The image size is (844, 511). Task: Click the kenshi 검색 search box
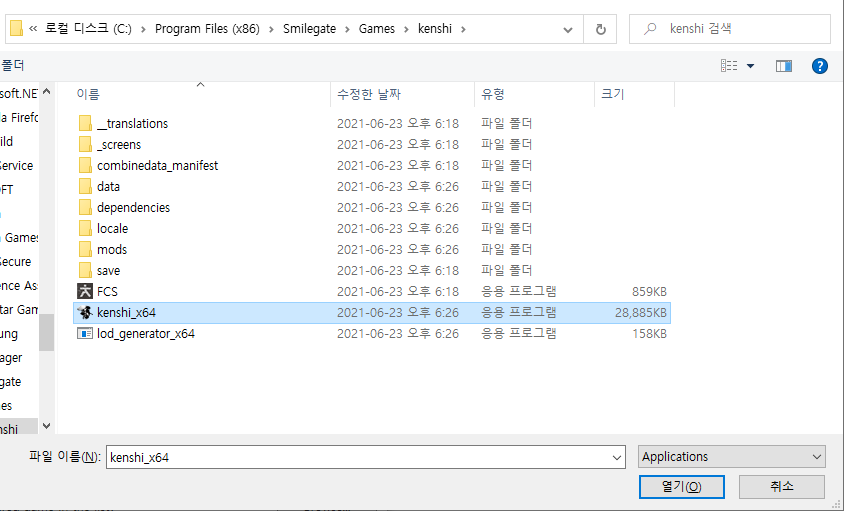pyautogui.click(x=740, y=29)
